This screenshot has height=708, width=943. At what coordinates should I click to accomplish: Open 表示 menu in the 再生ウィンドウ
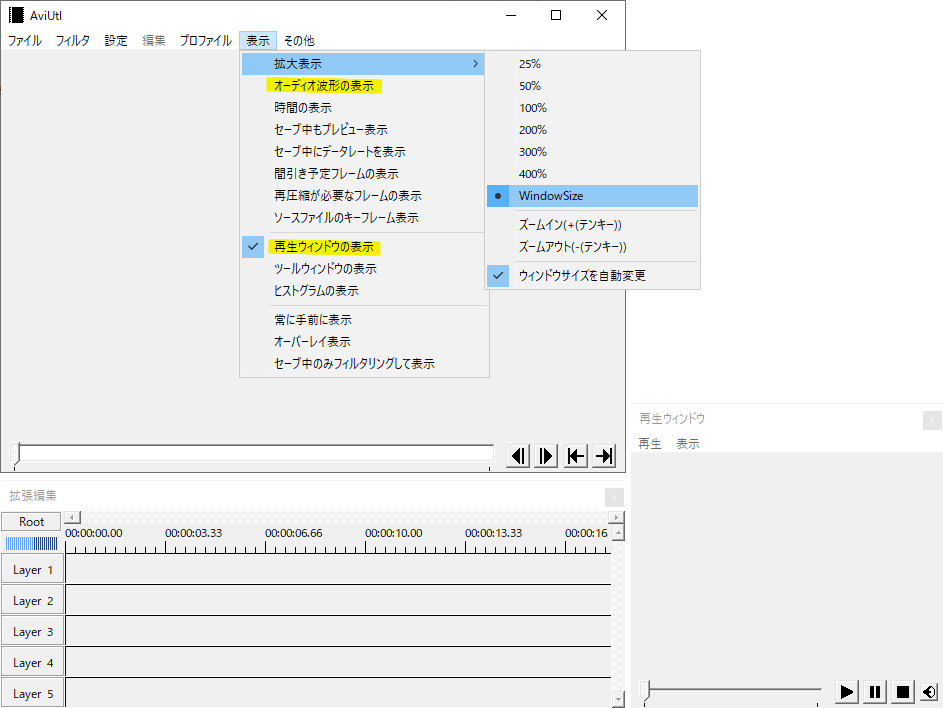coord(688,444)
